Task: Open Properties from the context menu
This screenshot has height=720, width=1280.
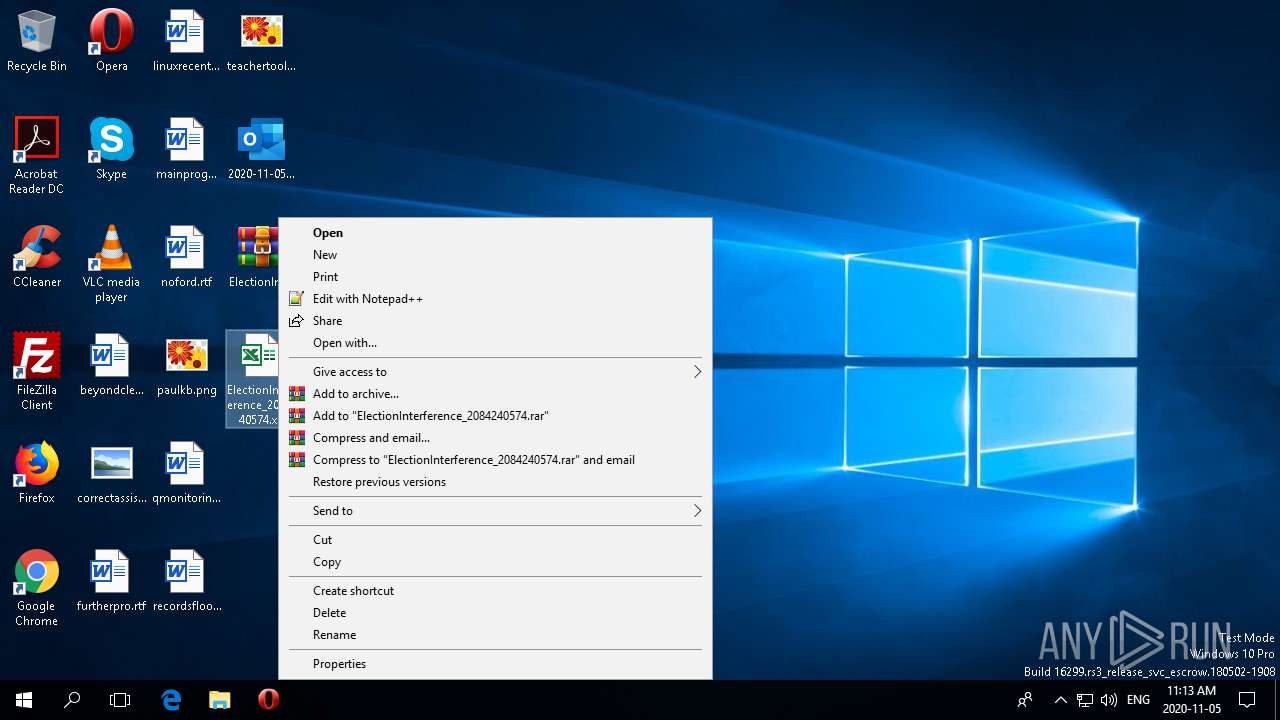Action: (x=495, y=664)
